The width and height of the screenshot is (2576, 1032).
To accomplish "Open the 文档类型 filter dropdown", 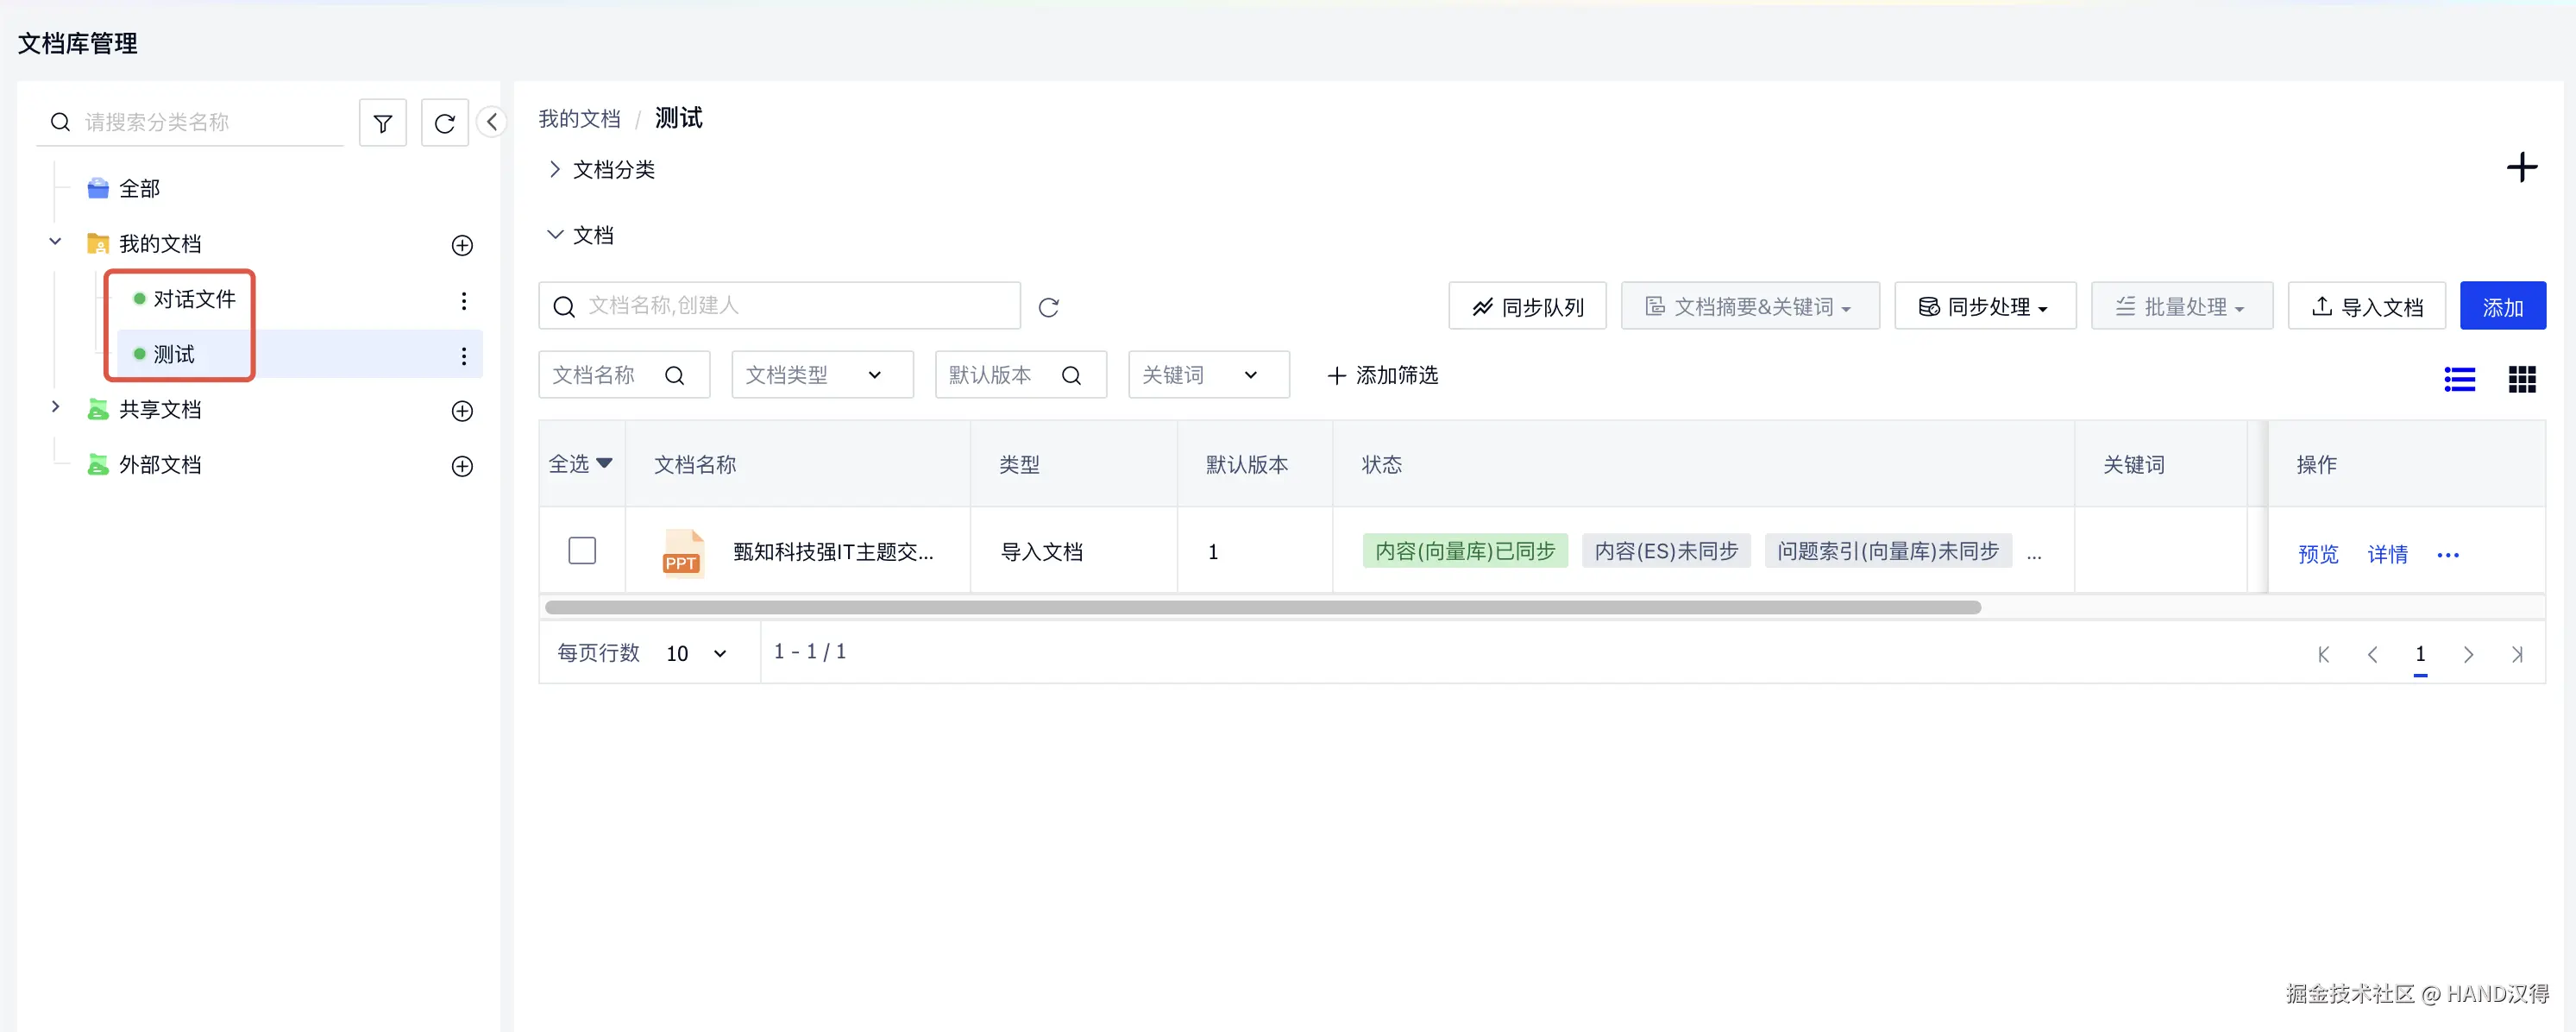I will (821, 375).
